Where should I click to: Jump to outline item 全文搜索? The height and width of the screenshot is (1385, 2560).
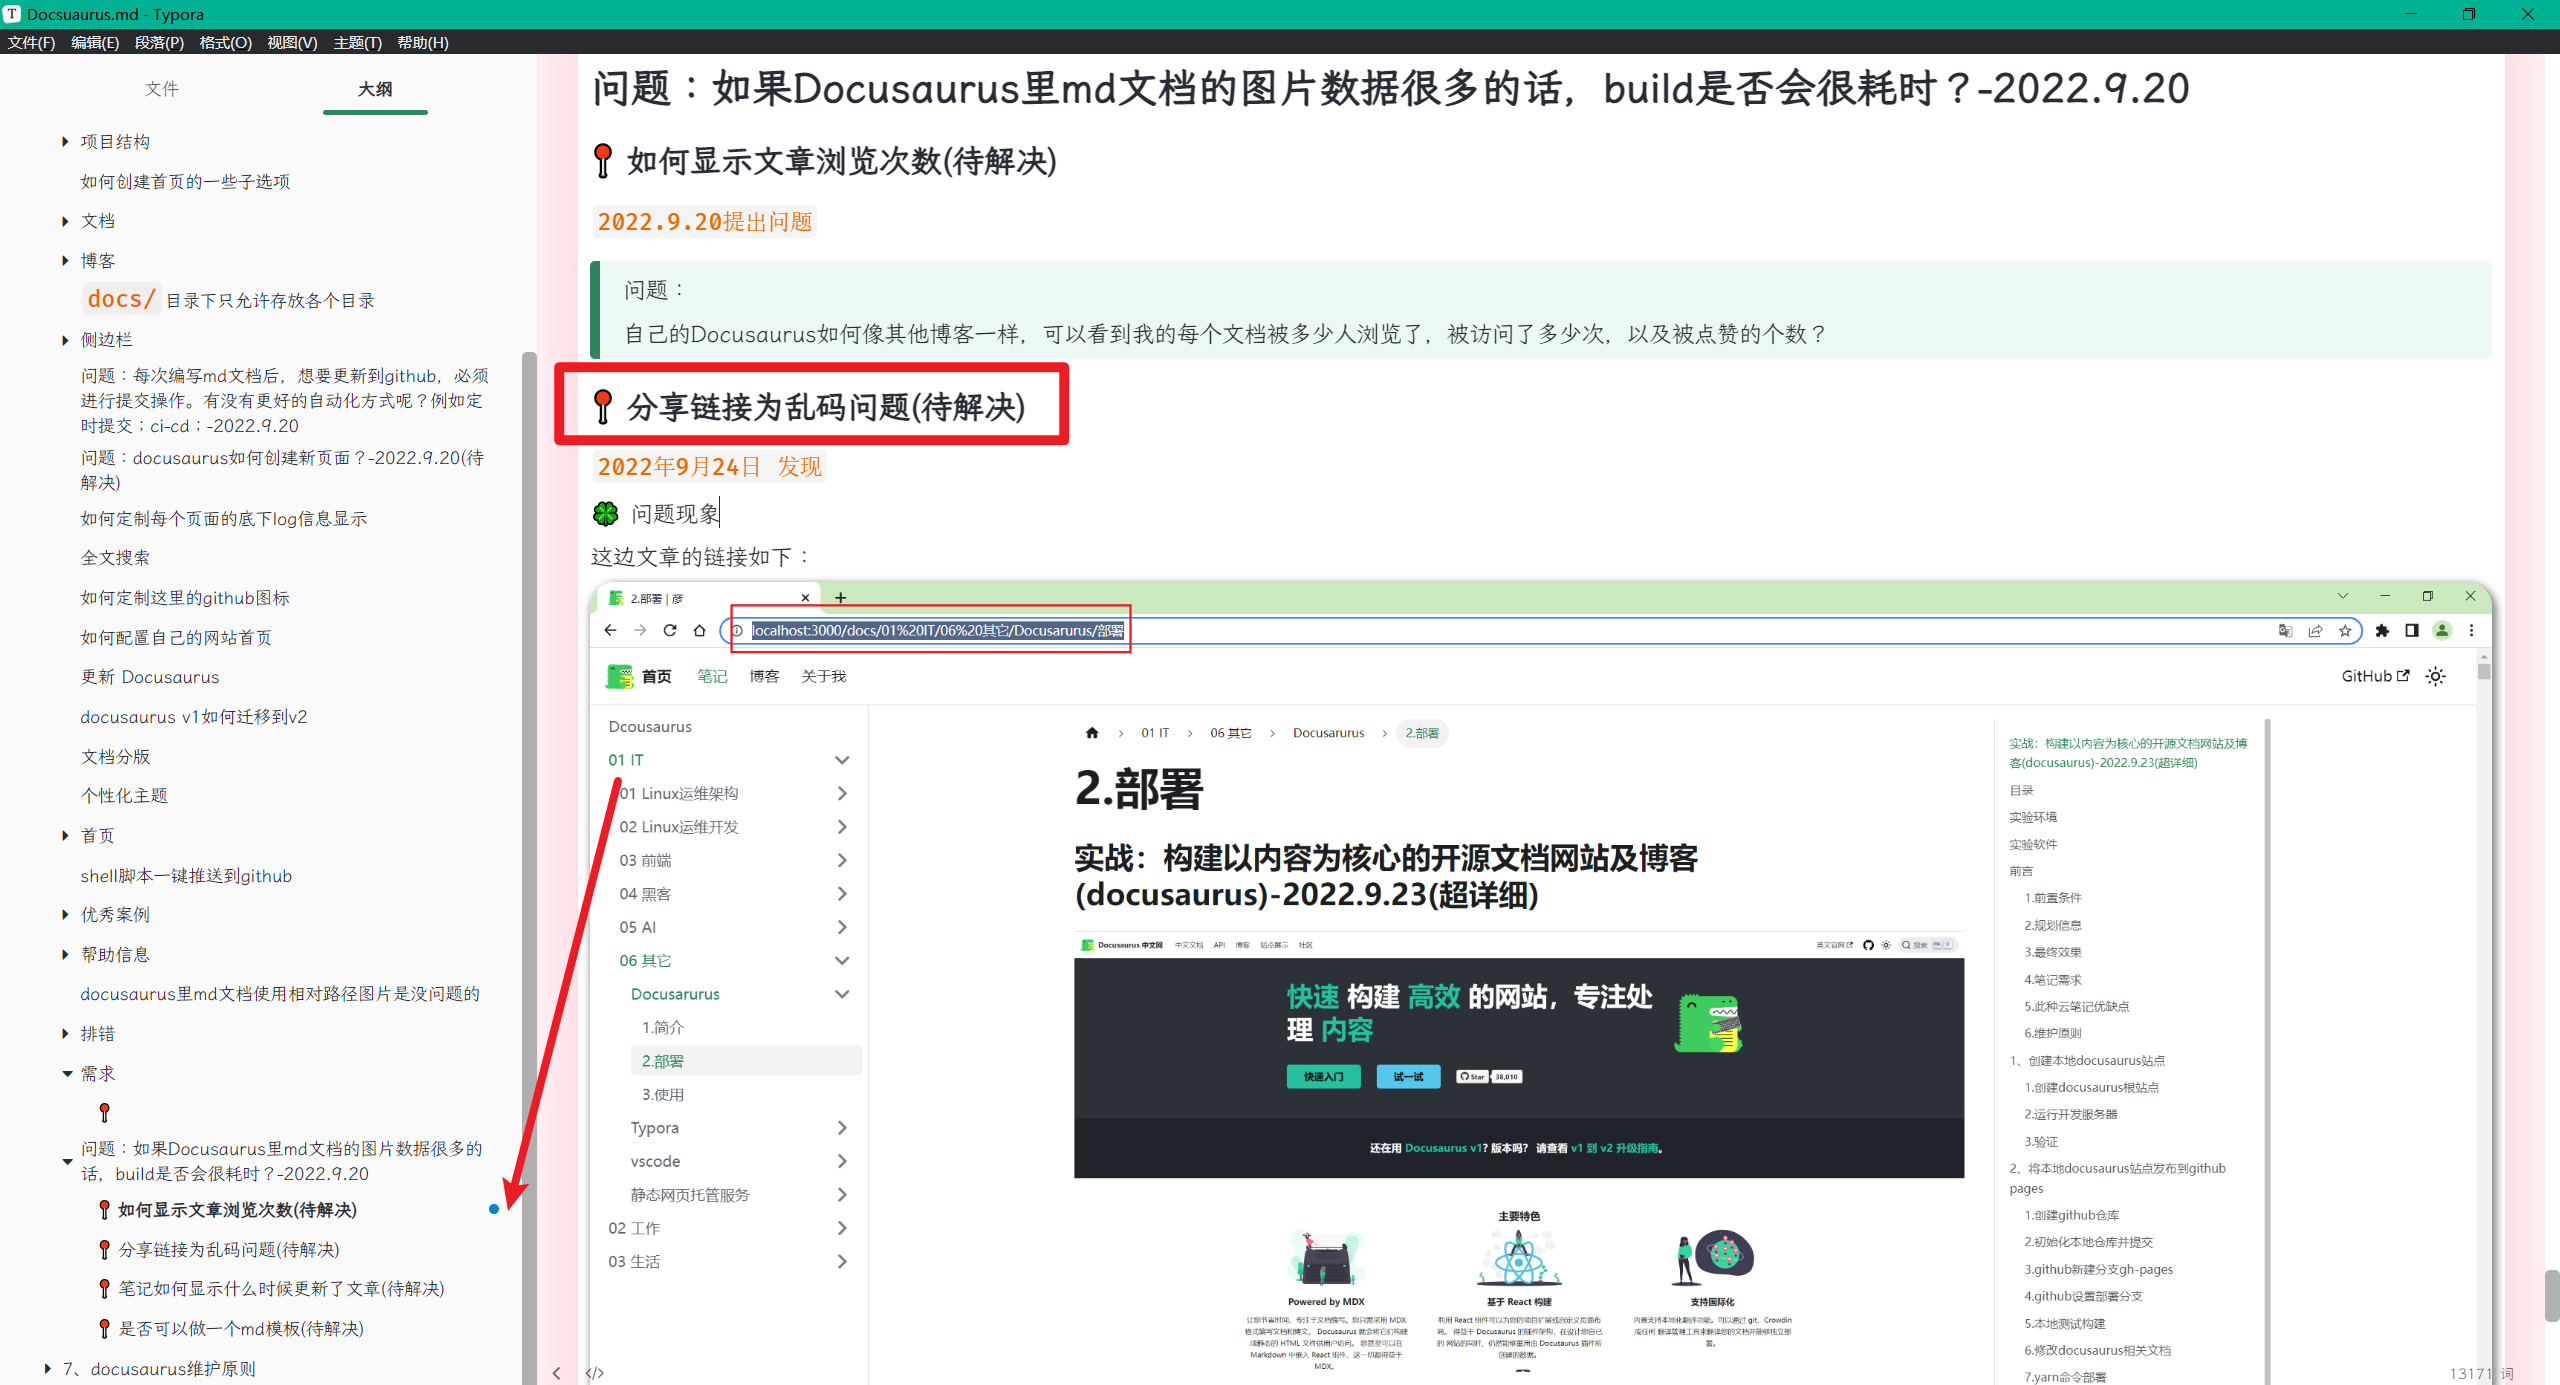pos(115,558)
